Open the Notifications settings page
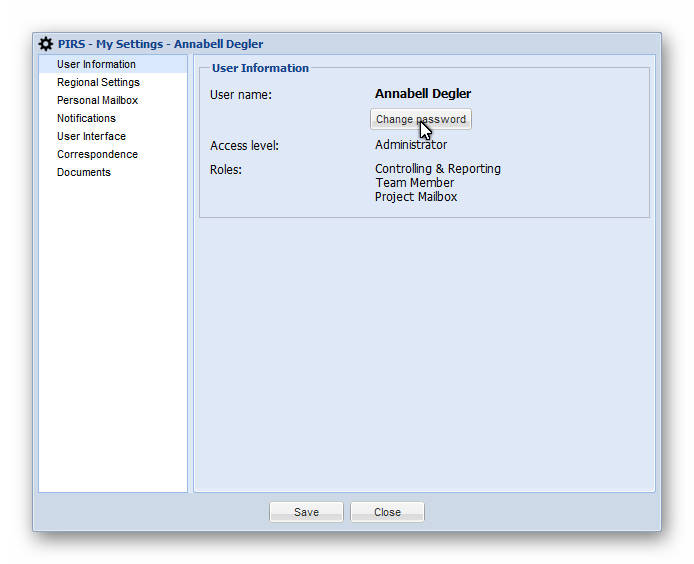Viewport: 694px width, 564px height. point(86,119)
